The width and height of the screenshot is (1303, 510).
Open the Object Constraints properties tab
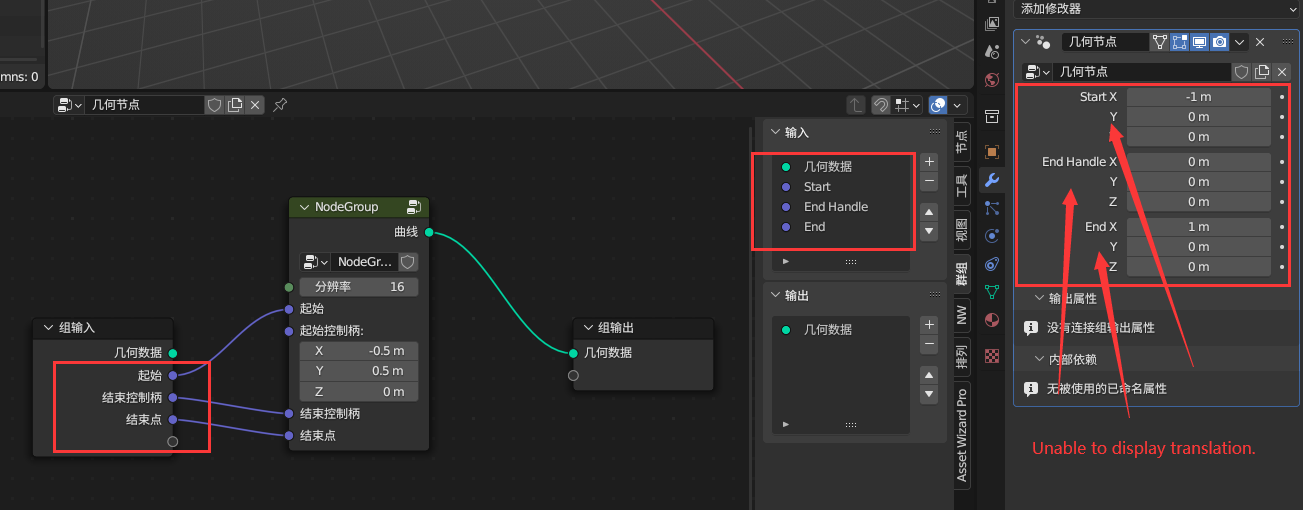992,264
